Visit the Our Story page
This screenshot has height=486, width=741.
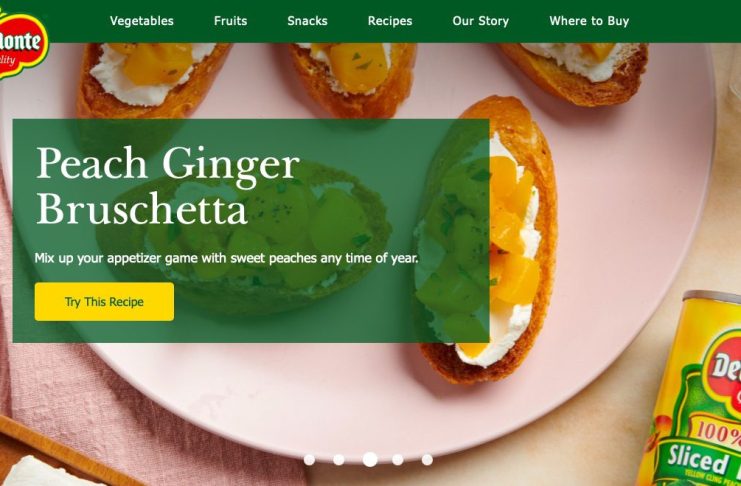click(481, 21)
